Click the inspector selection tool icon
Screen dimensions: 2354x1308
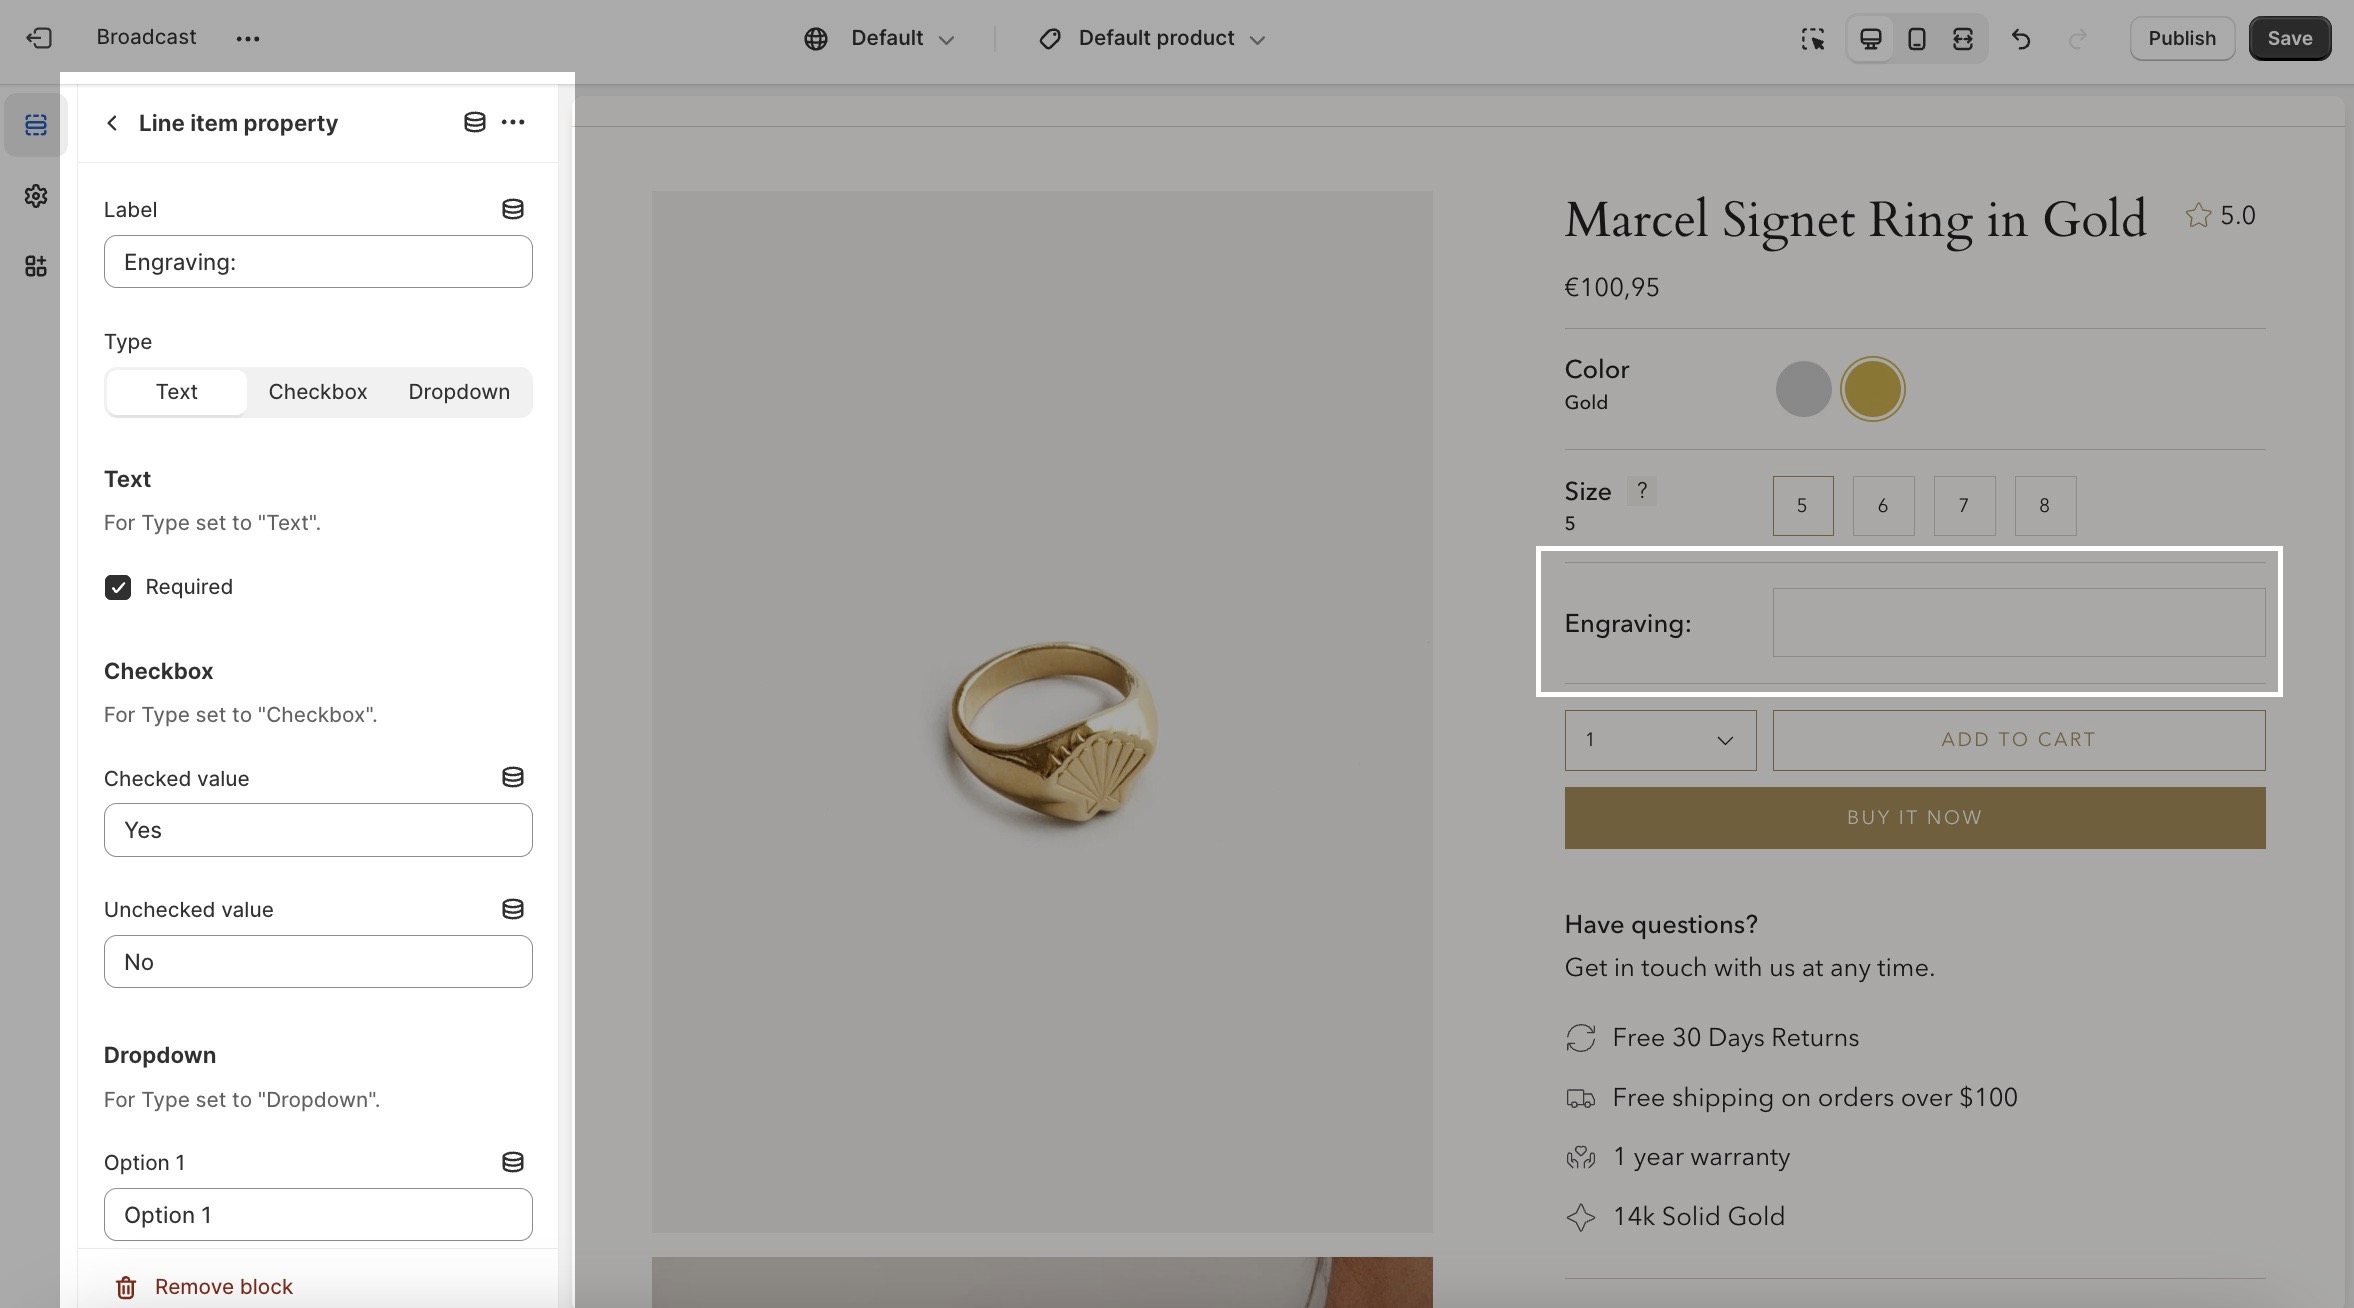[x=1812, y=38]
